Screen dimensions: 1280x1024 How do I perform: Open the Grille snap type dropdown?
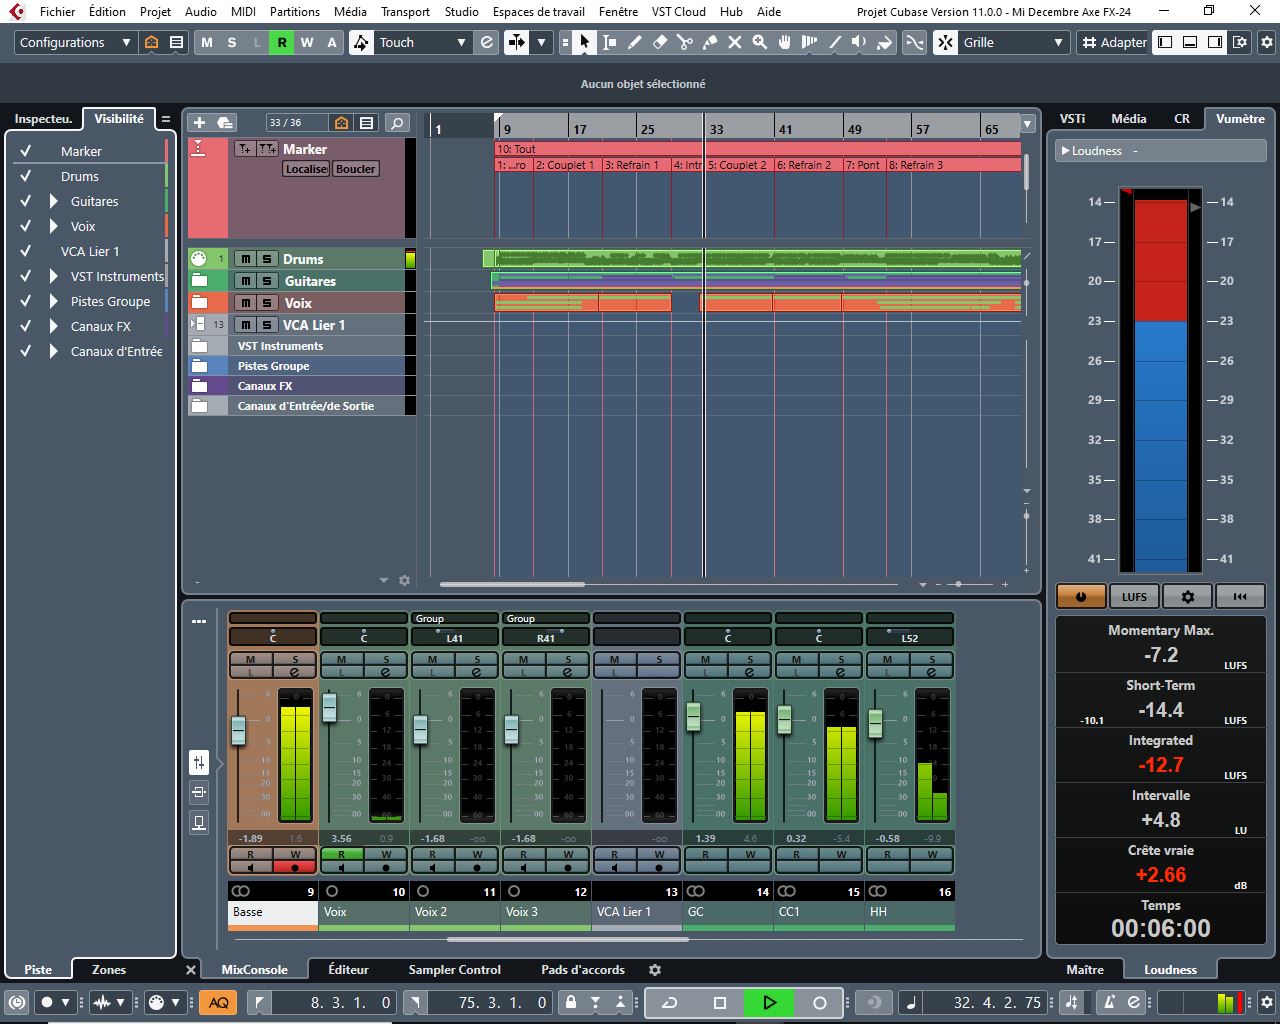(1014, 42)
